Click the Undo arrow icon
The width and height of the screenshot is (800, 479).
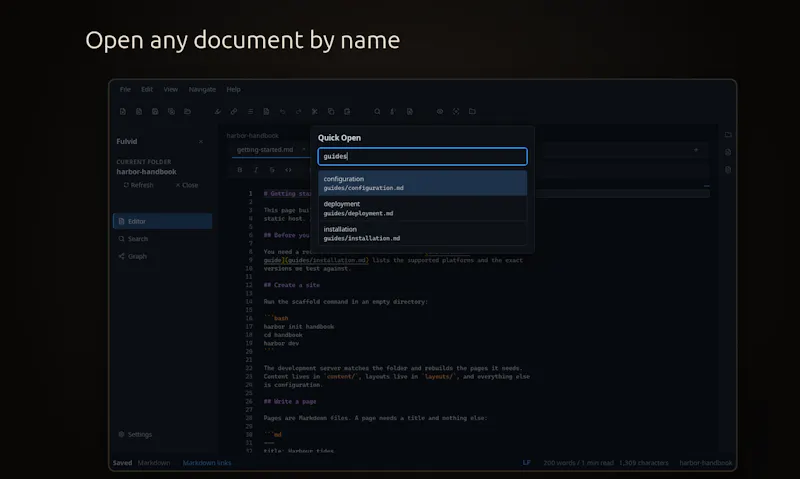coord(282,111)
